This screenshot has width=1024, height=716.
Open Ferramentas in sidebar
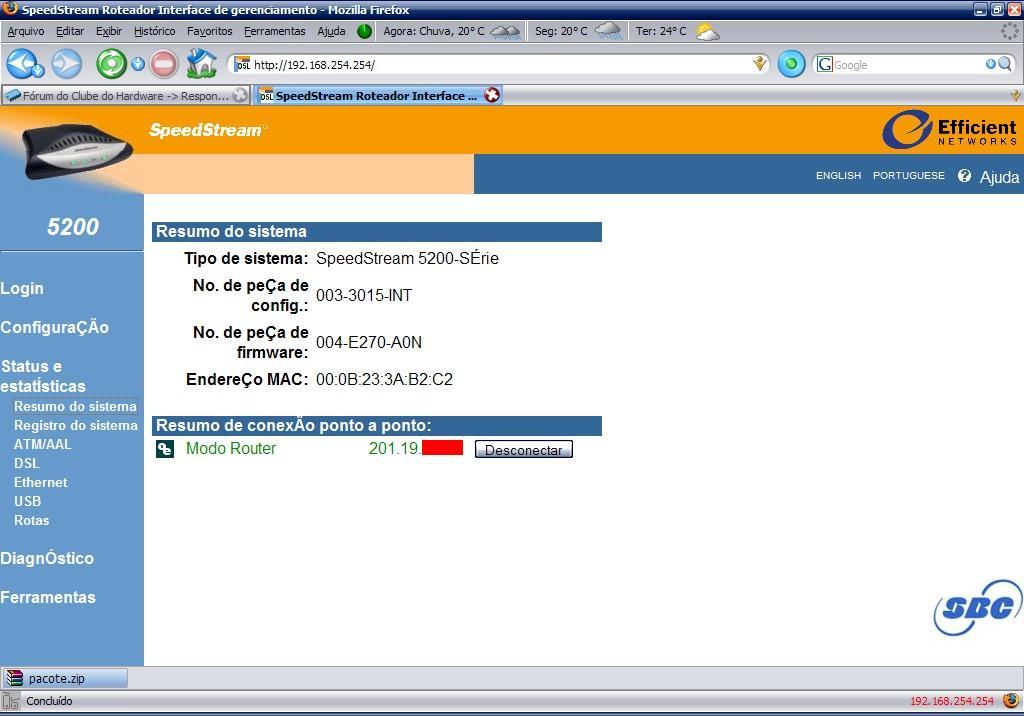pos(48,597)
